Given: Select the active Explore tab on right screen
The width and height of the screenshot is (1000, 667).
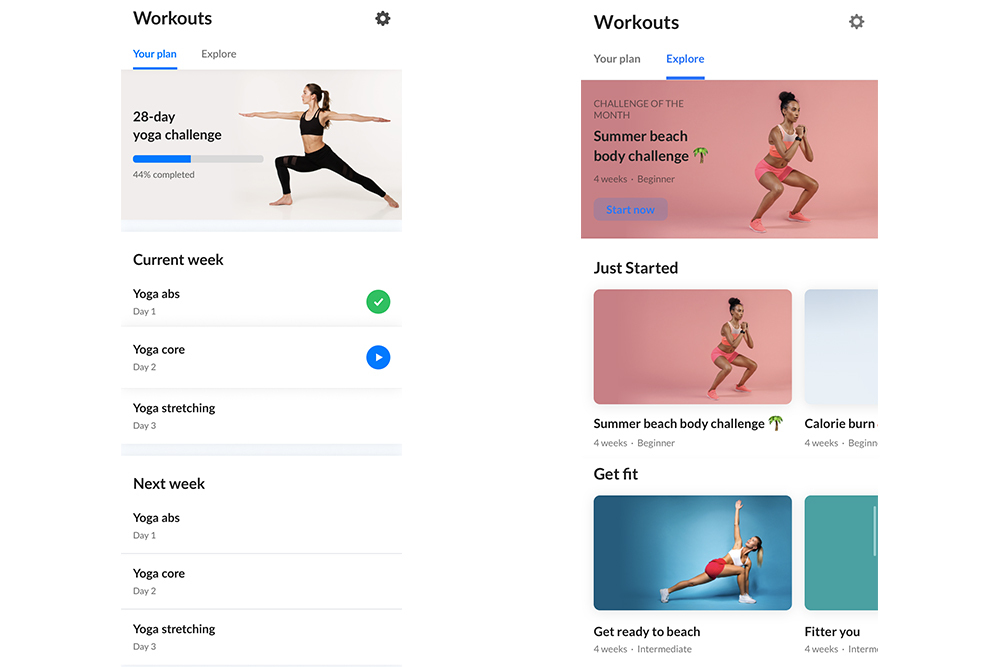Looking at the screenshot, I should point(685,59).
